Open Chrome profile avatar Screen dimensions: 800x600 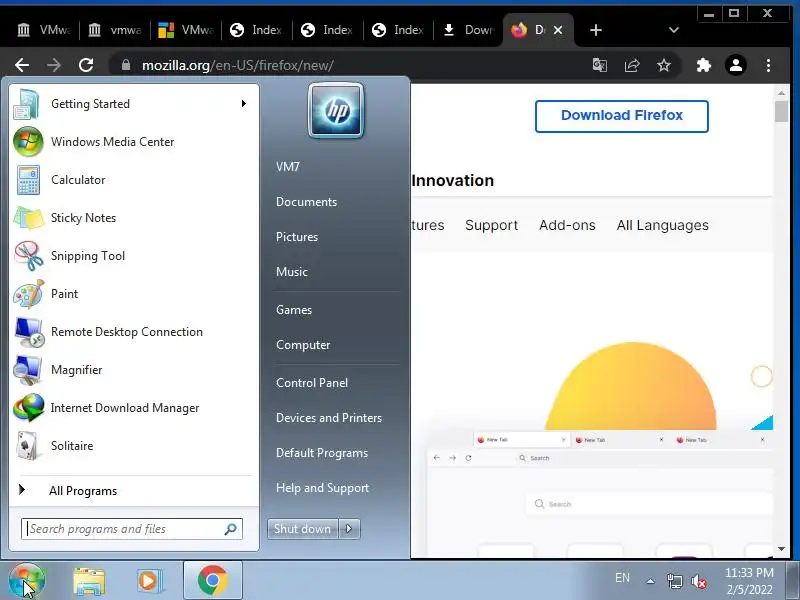click(736, 65)
